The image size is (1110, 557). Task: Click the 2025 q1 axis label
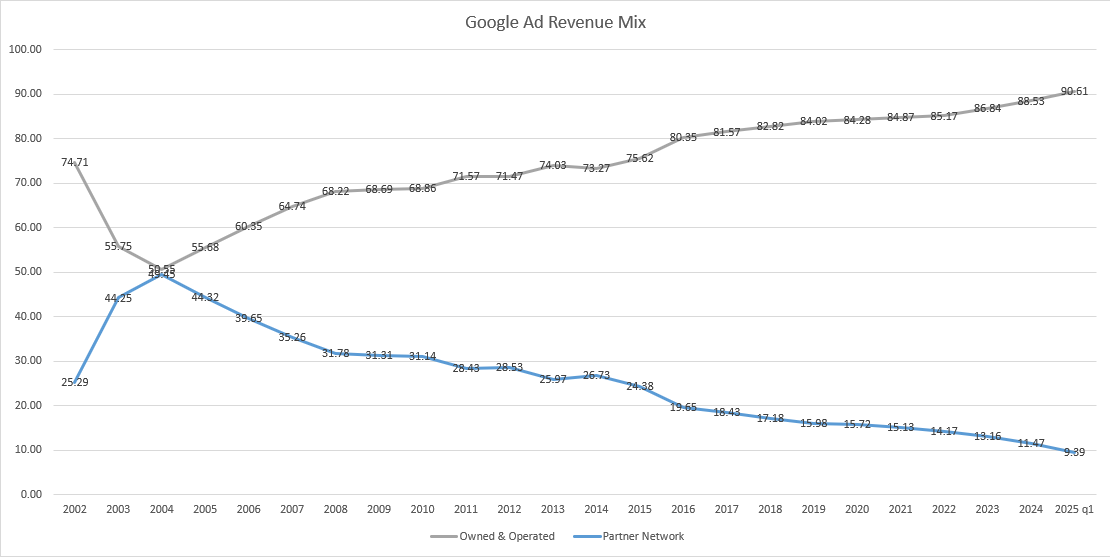click(1074, 509)
